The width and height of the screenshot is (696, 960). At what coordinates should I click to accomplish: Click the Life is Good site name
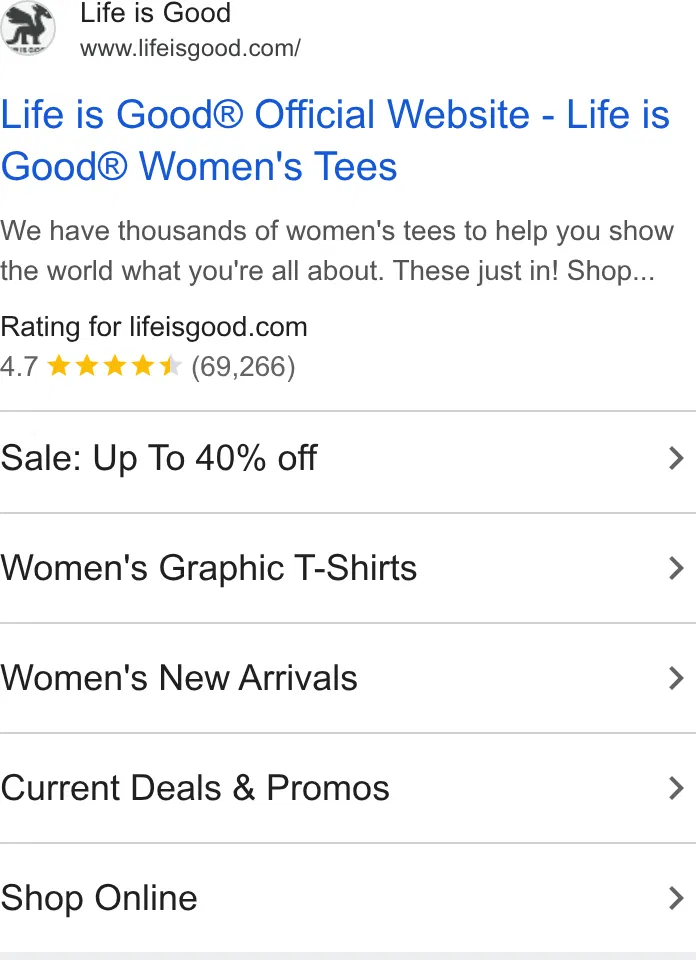pos(155,13)
